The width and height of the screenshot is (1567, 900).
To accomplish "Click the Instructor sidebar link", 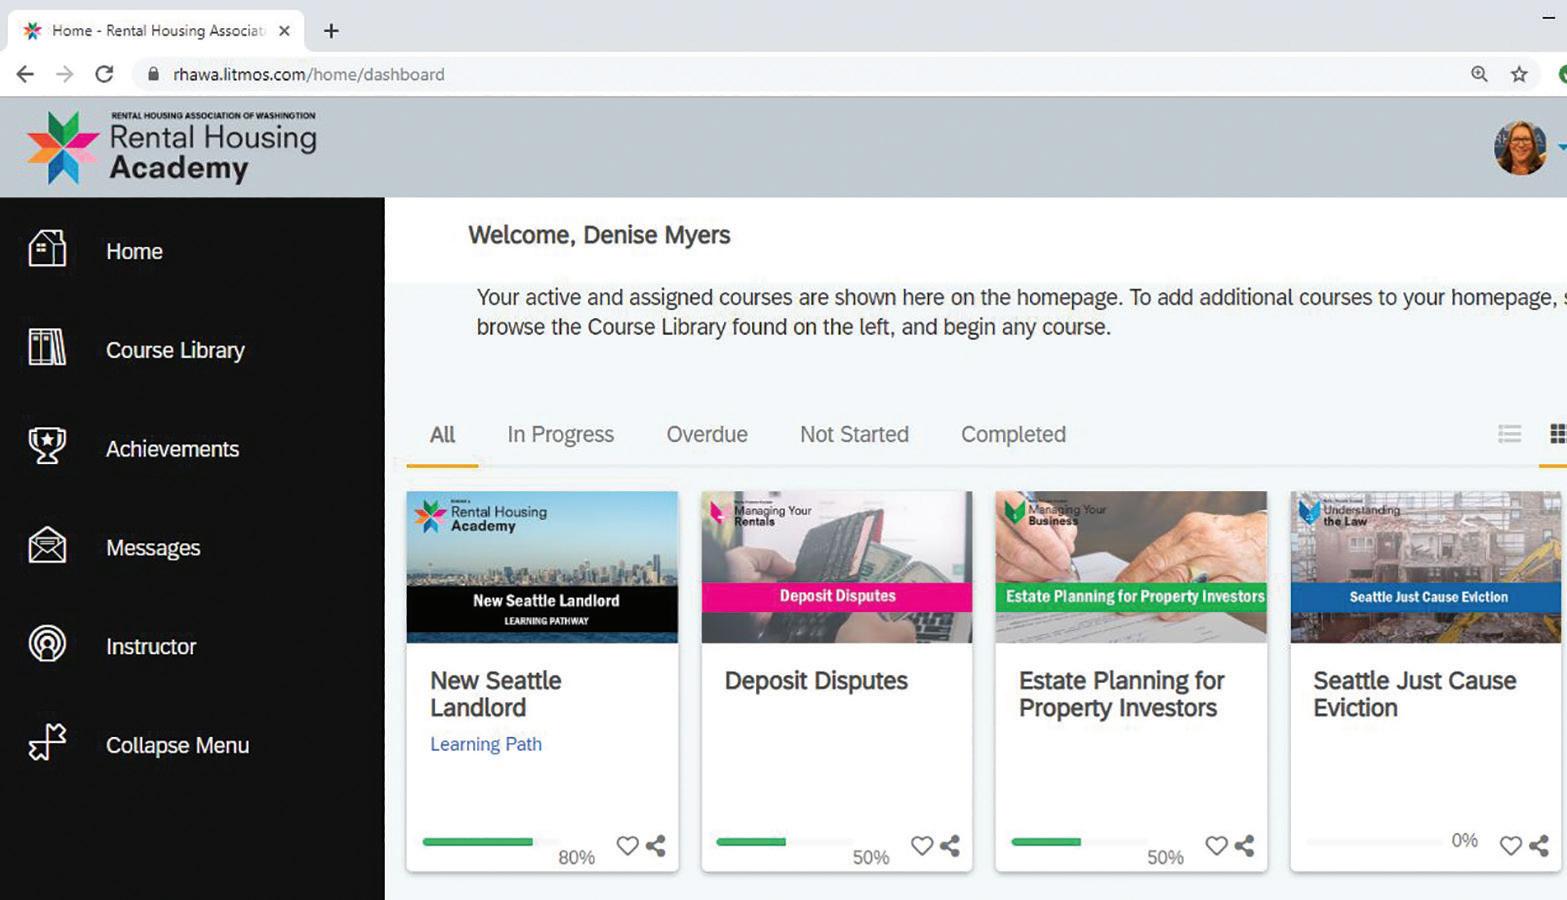I will pyautogui.click(x=151, y=647).
